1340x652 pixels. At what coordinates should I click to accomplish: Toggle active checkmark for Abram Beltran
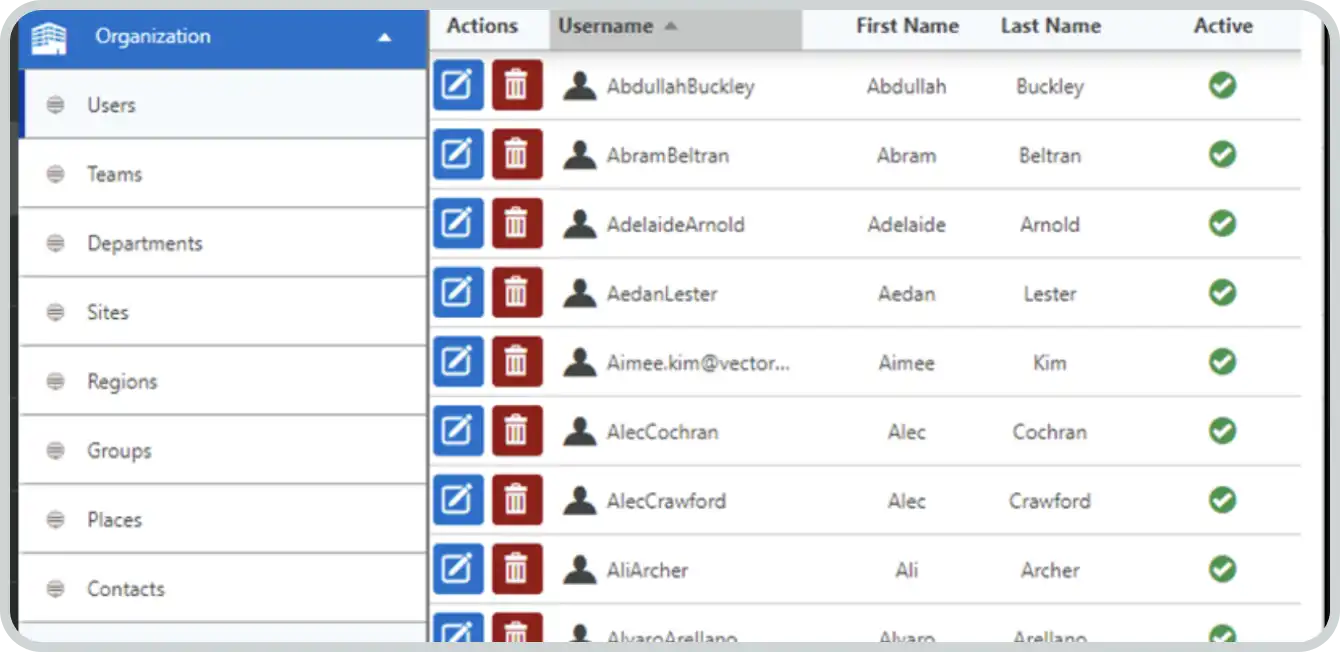1222,154
